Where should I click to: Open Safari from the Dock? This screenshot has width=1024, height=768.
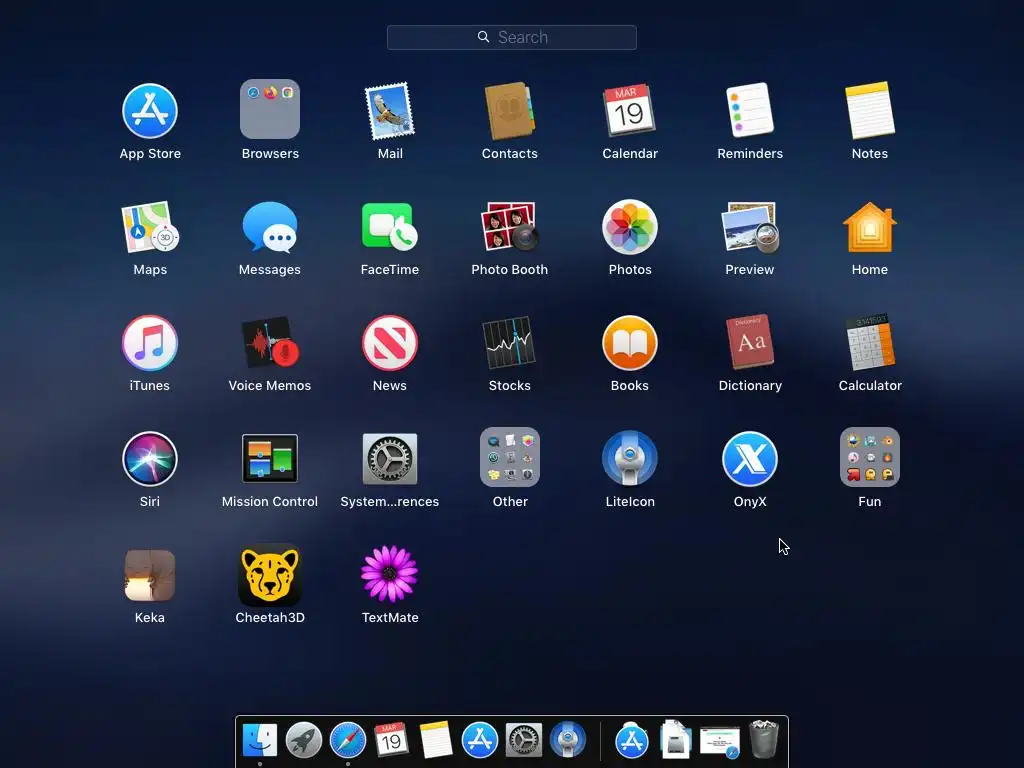pos(347,741)
